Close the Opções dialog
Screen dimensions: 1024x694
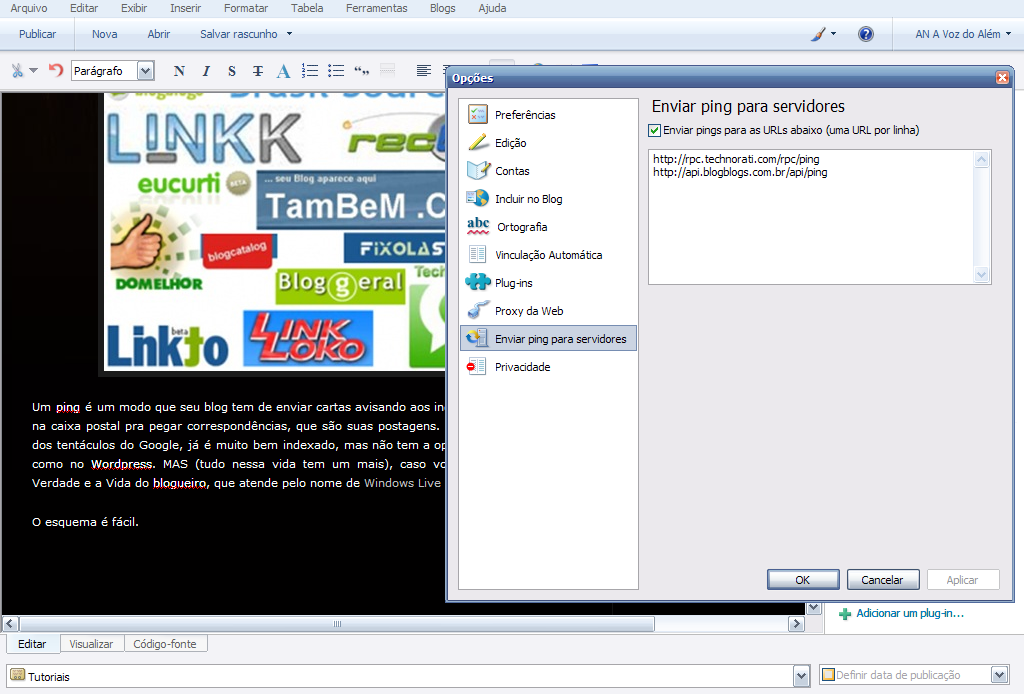[1002, 78]
